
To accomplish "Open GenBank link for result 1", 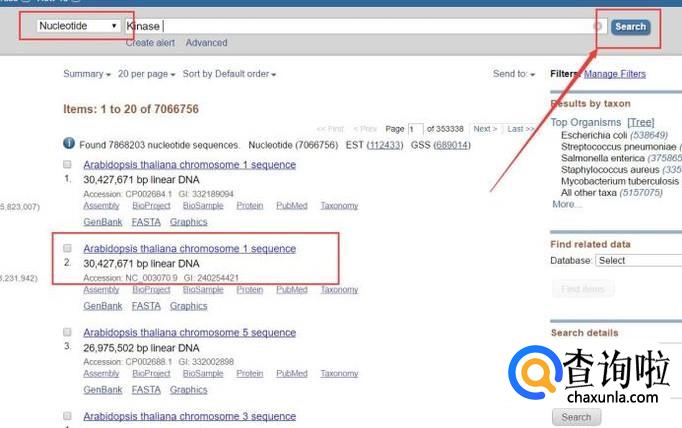I will [103, 222].
